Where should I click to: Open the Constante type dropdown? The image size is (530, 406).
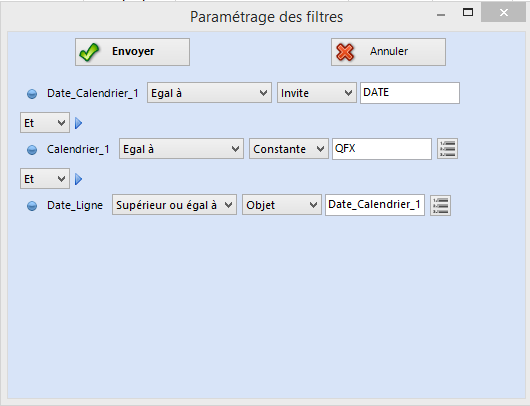point(289,149)
